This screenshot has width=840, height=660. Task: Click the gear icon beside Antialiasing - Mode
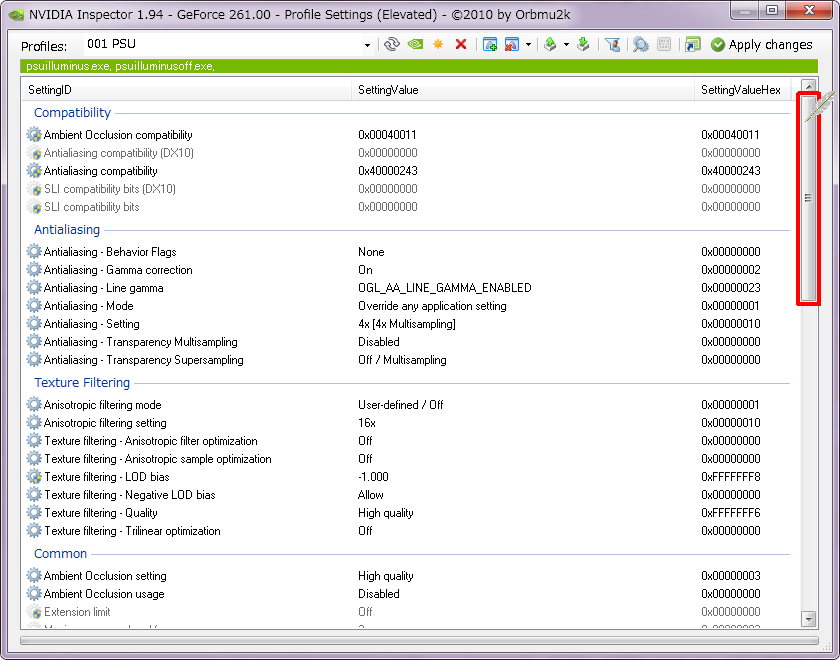34,305
